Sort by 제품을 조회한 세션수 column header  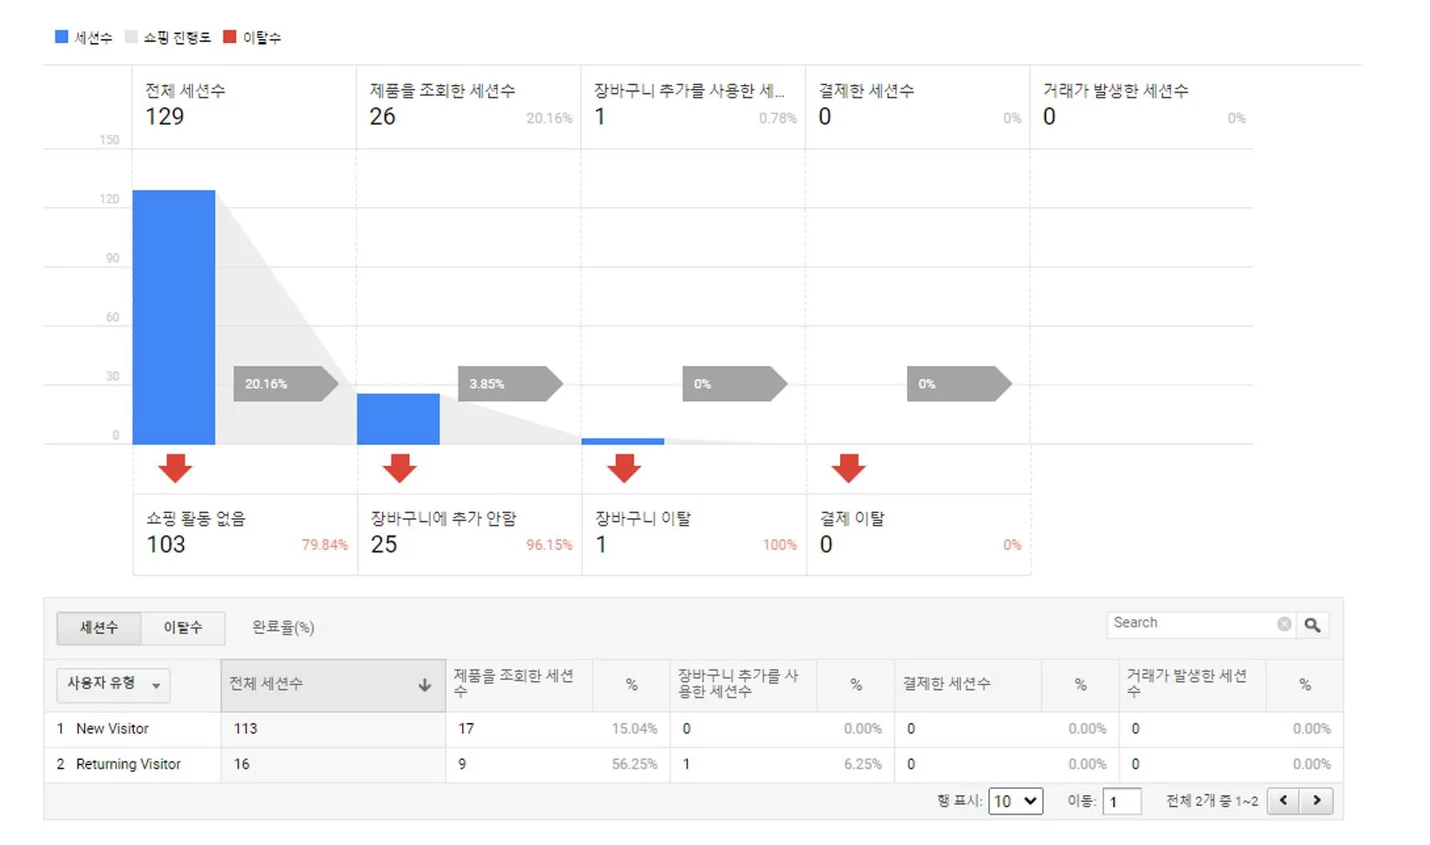tap(519, 684)
